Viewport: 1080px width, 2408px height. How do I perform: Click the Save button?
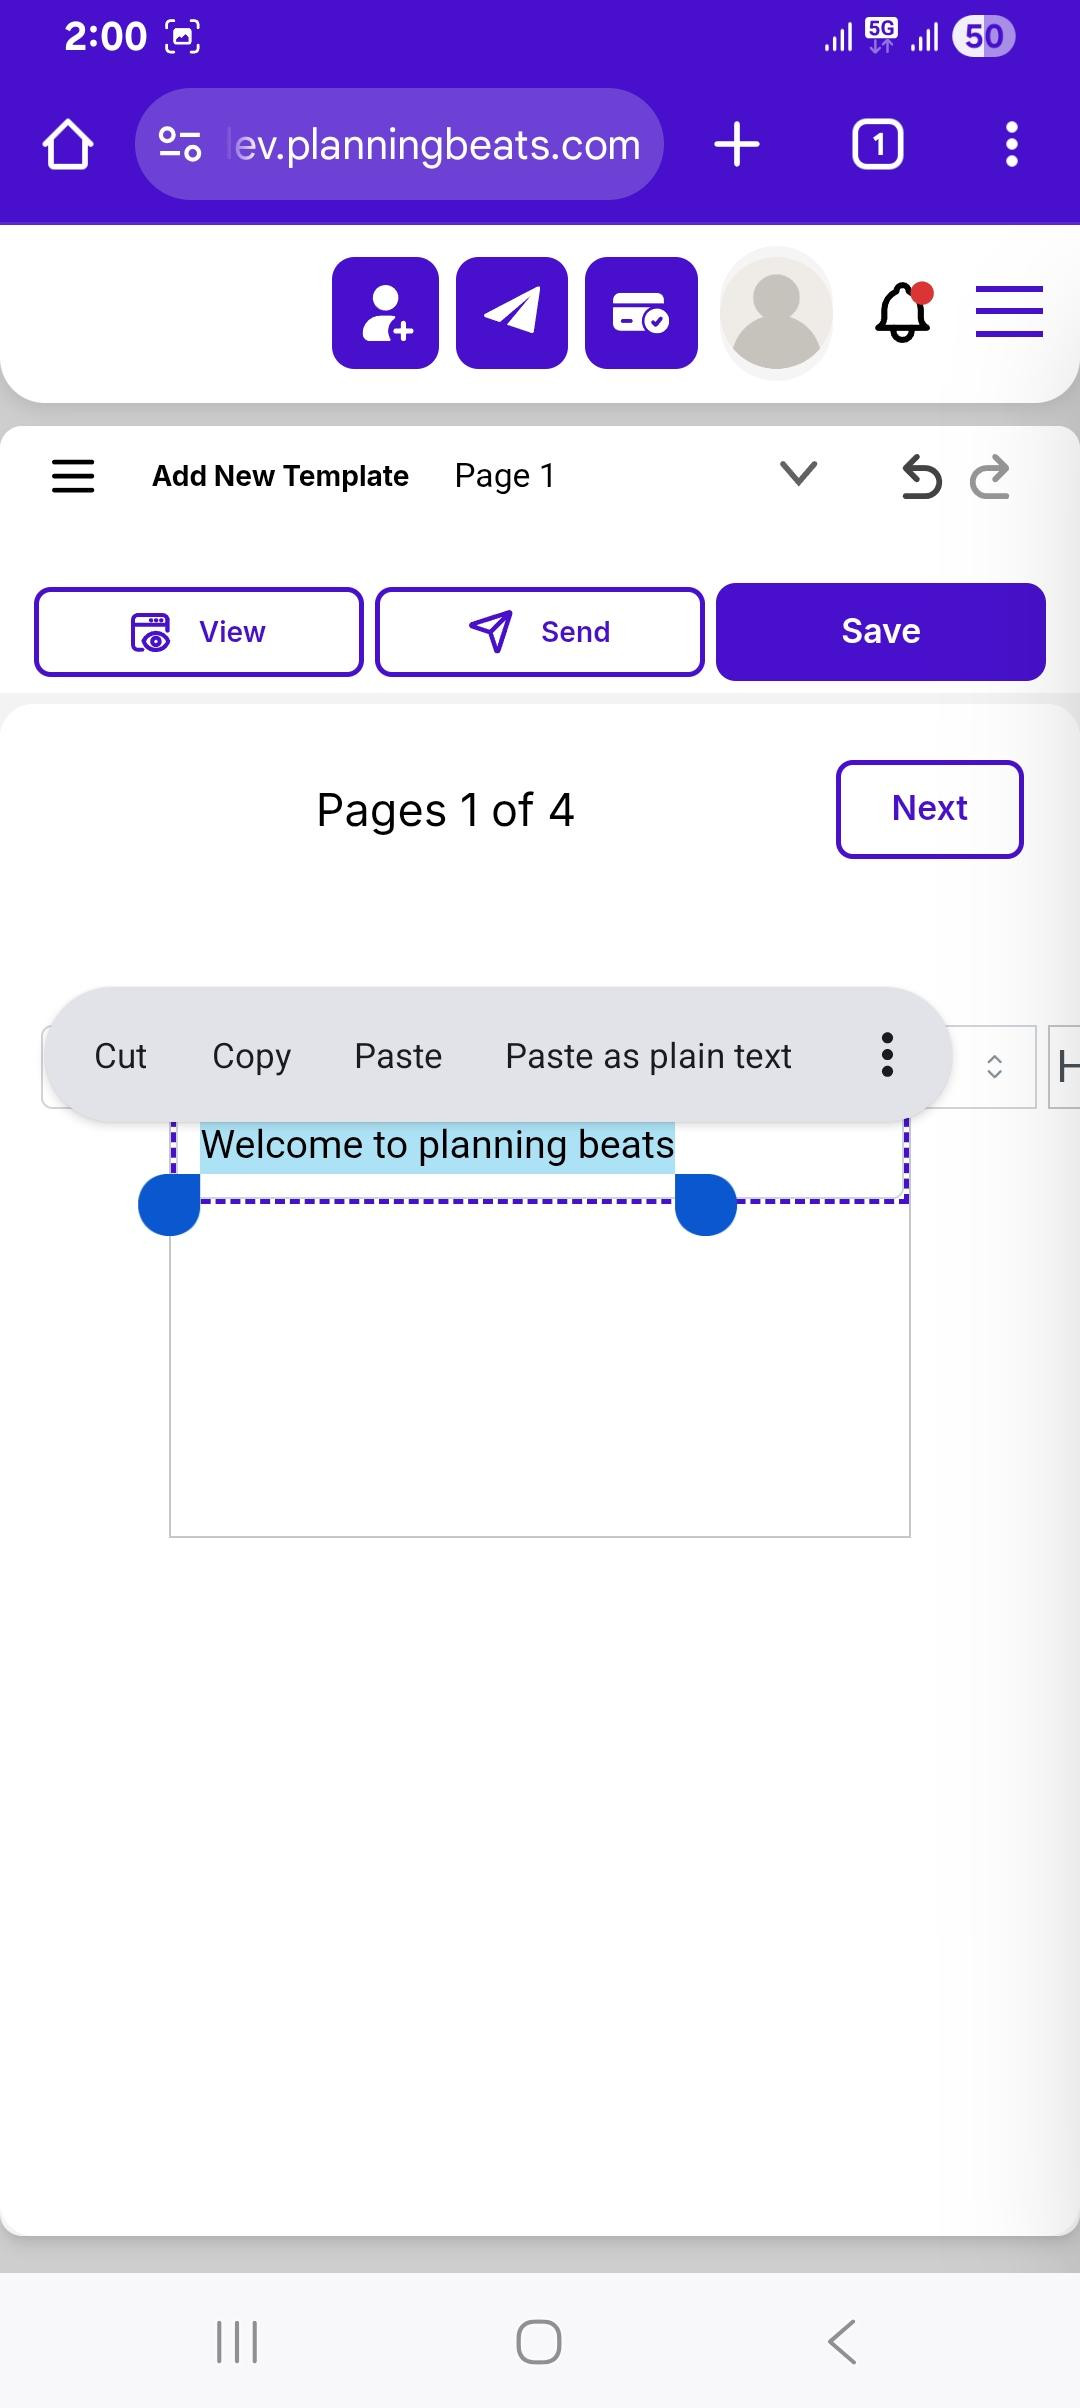881,632
